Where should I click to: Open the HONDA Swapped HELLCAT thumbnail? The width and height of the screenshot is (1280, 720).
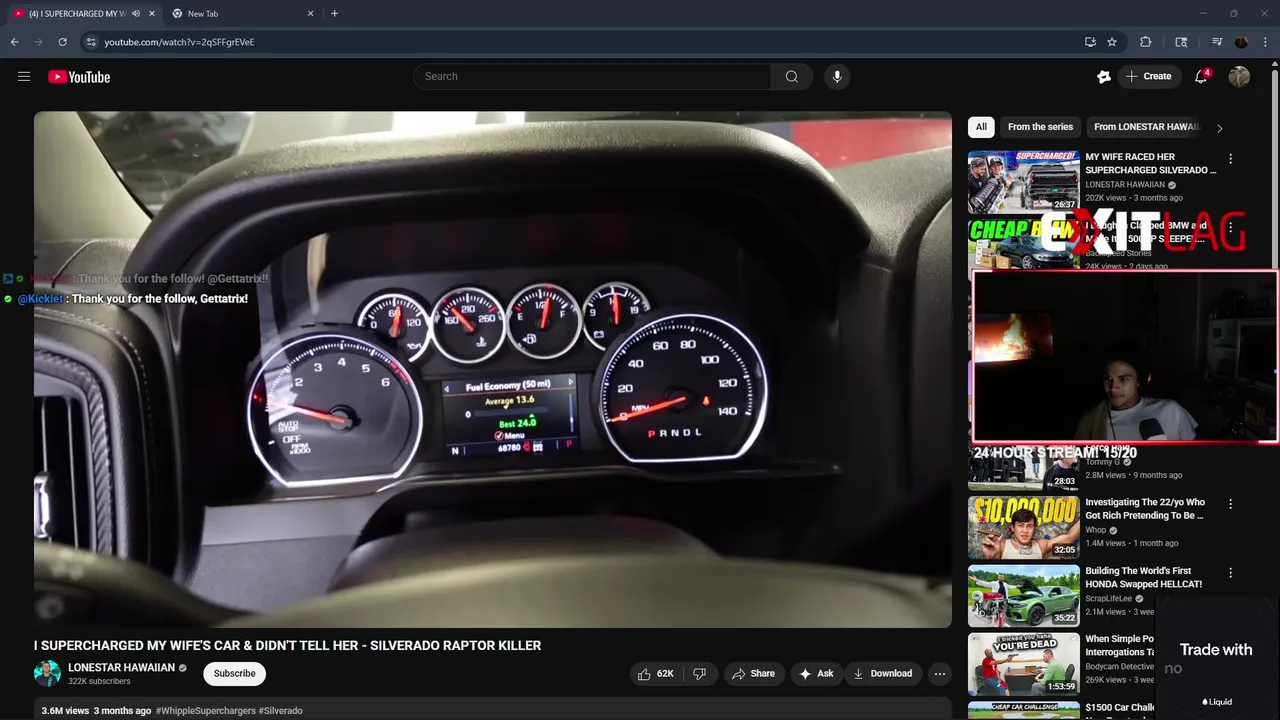click(1023, 596)
